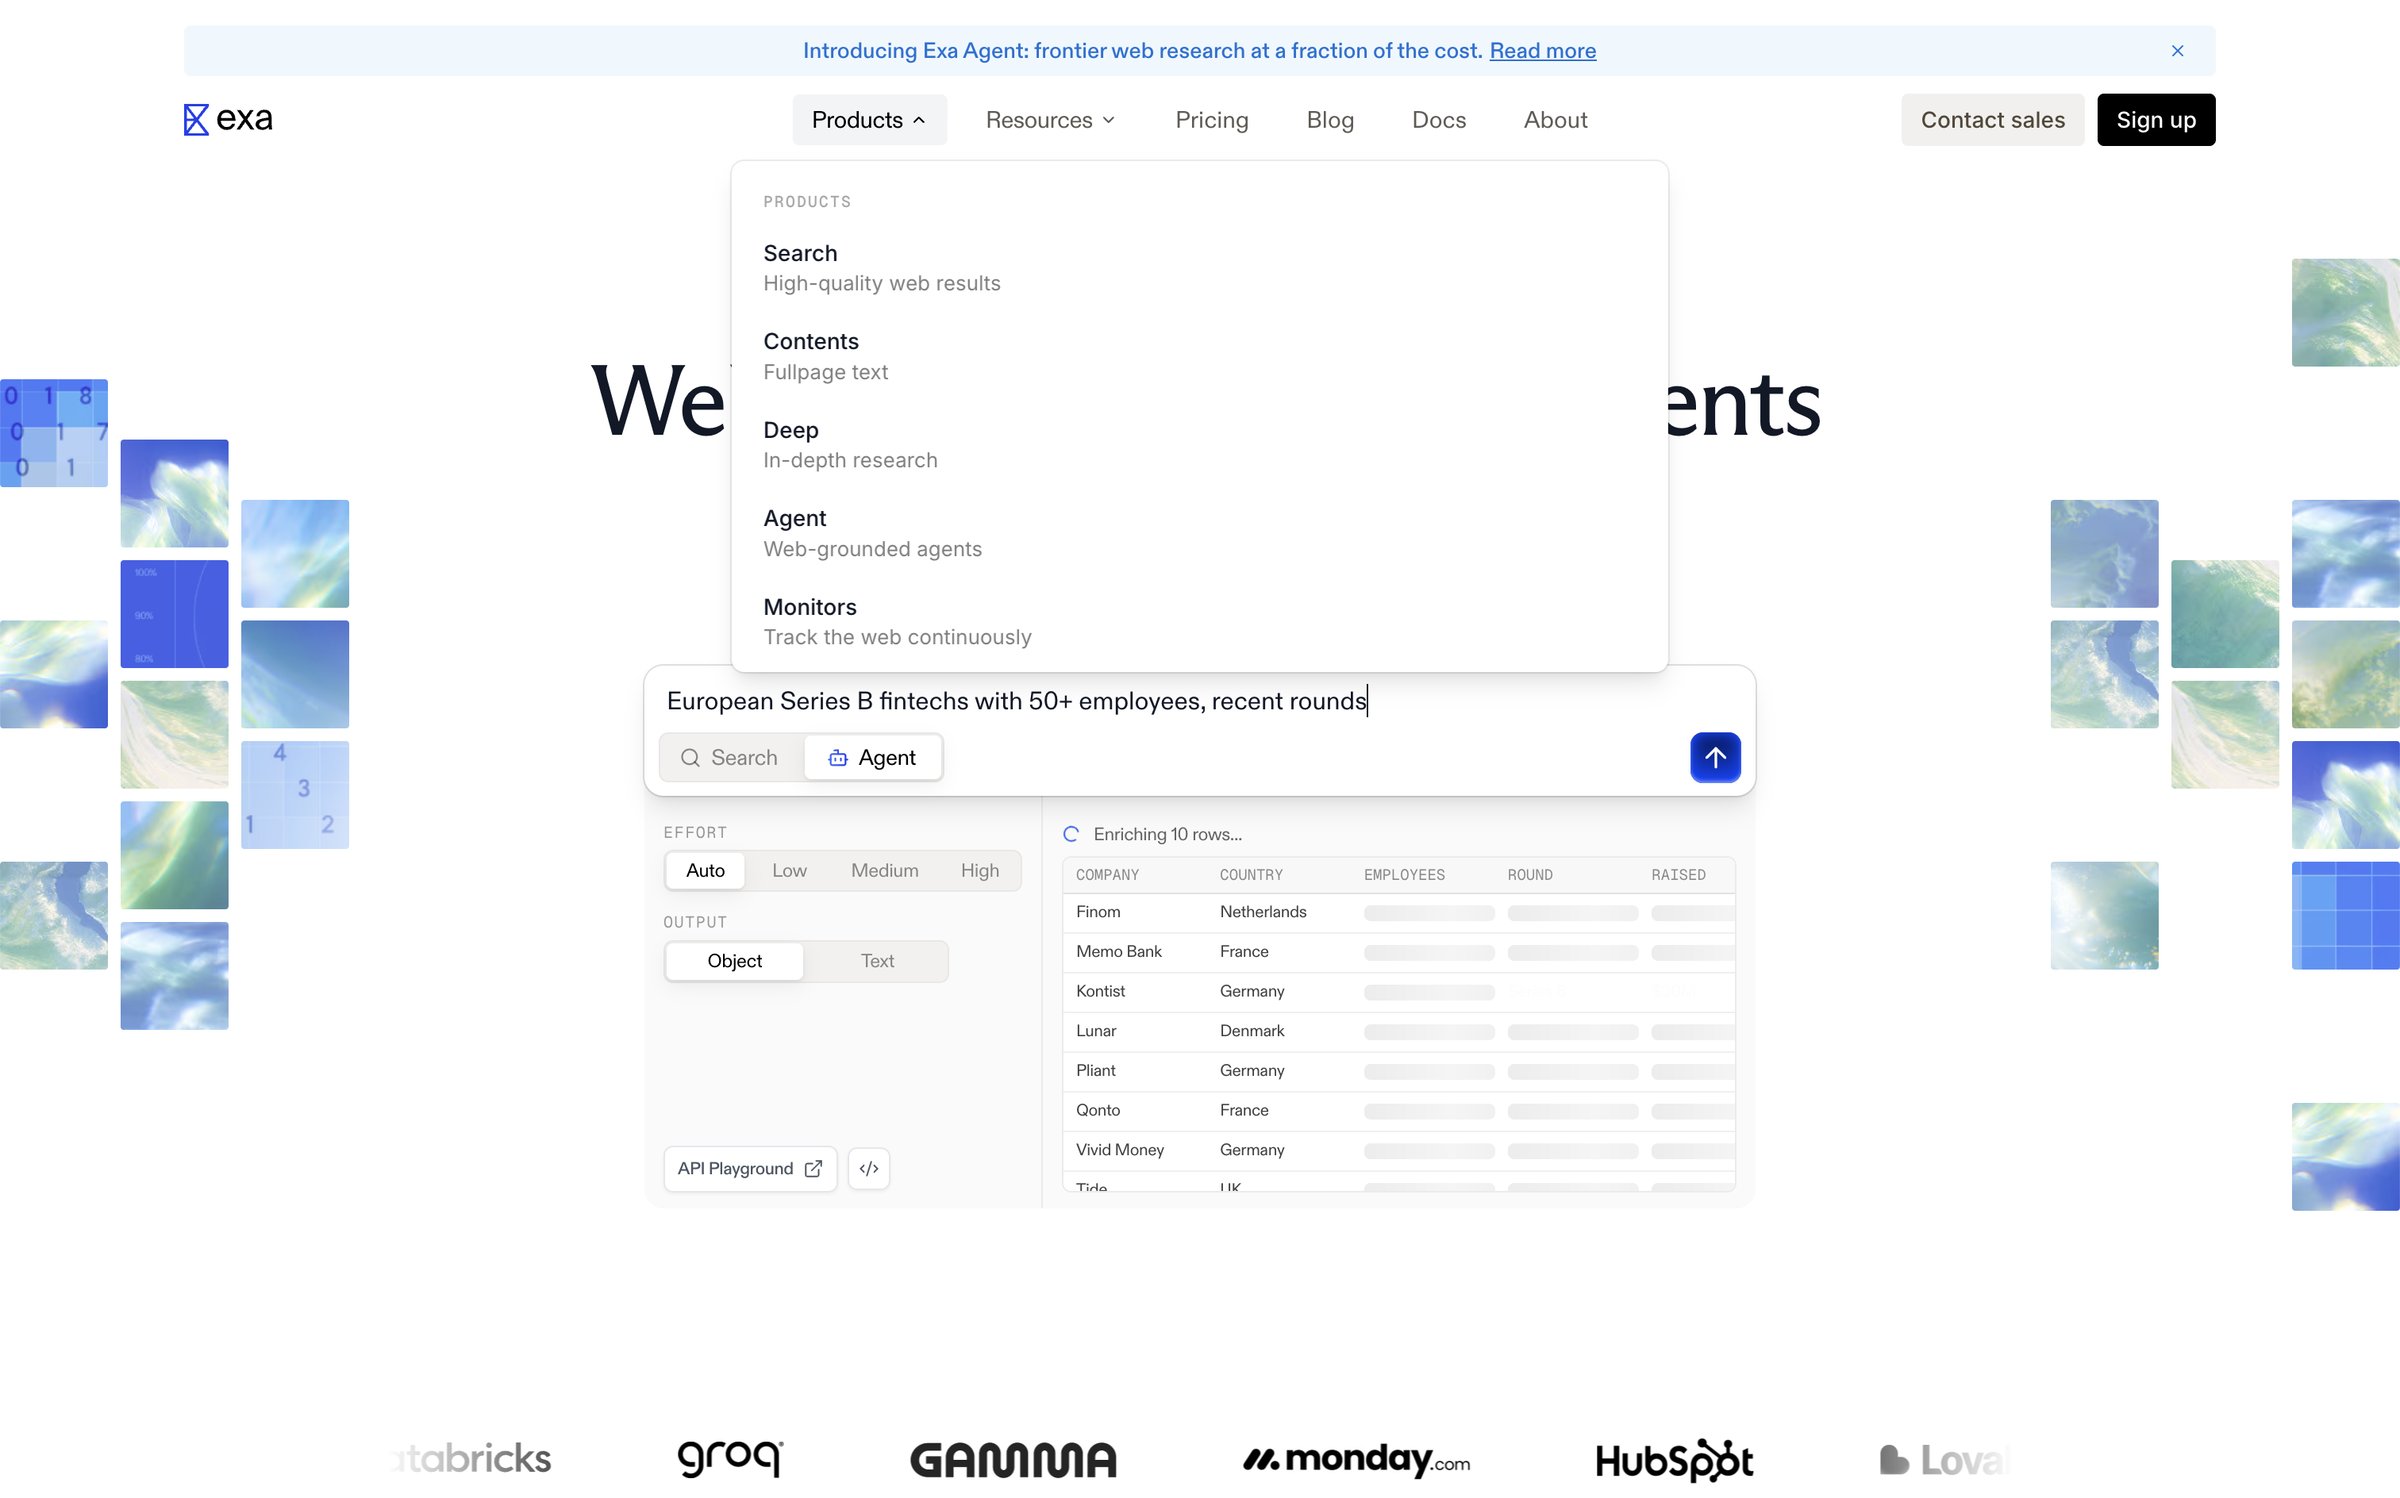Click the Netherlands country cell
2400x1498 pixels.
click(x=1263, y=912)
